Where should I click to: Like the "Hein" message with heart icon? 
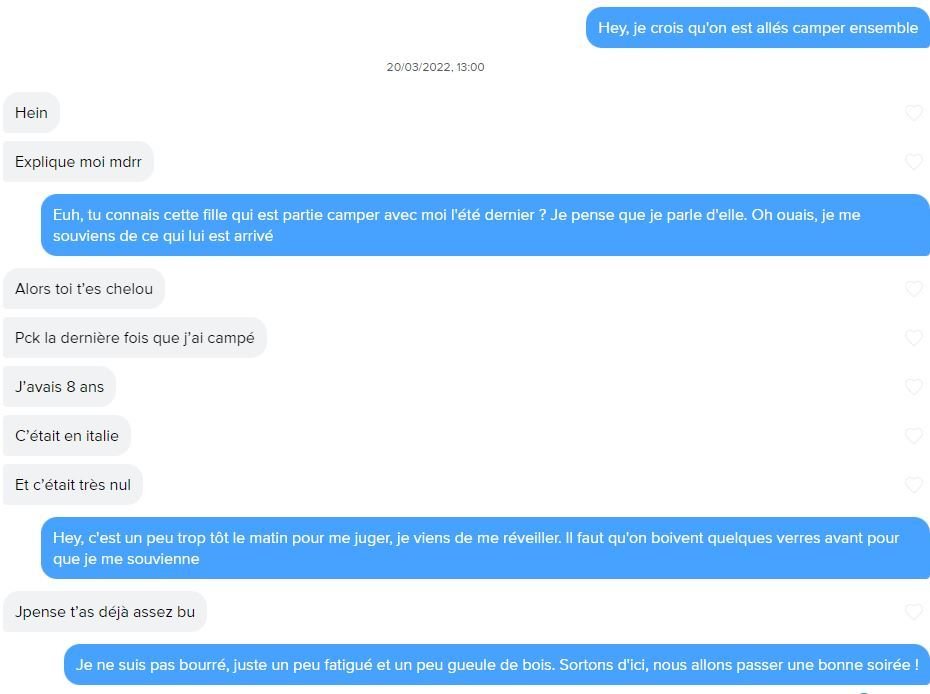914,113
